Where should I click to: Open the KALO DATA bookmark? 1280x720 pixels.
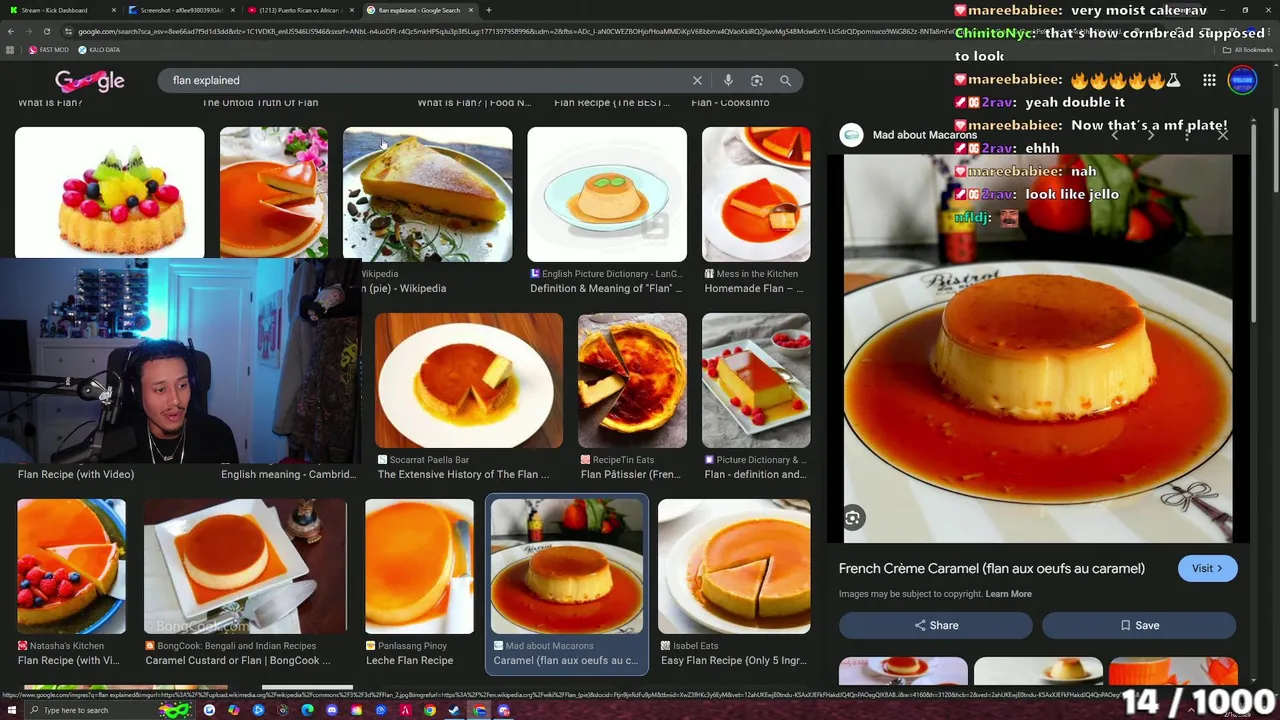click(x=99, y=49)
